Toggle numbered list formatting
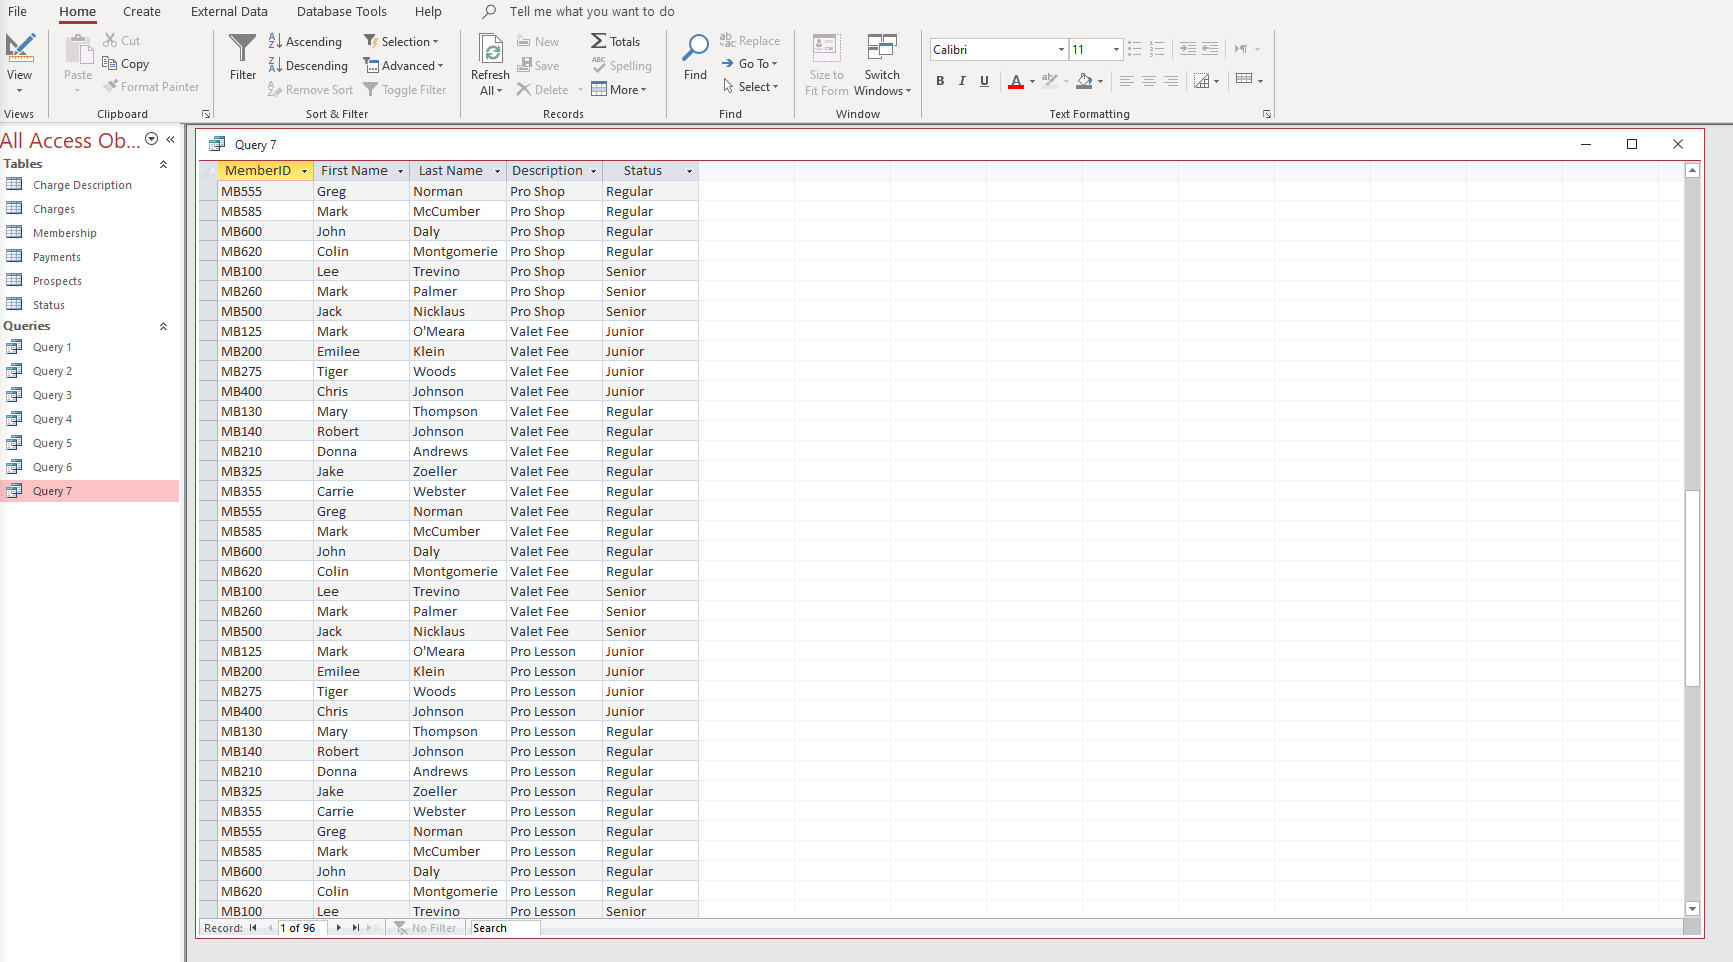1733x962 pixels. click(x=1157, y=48)
